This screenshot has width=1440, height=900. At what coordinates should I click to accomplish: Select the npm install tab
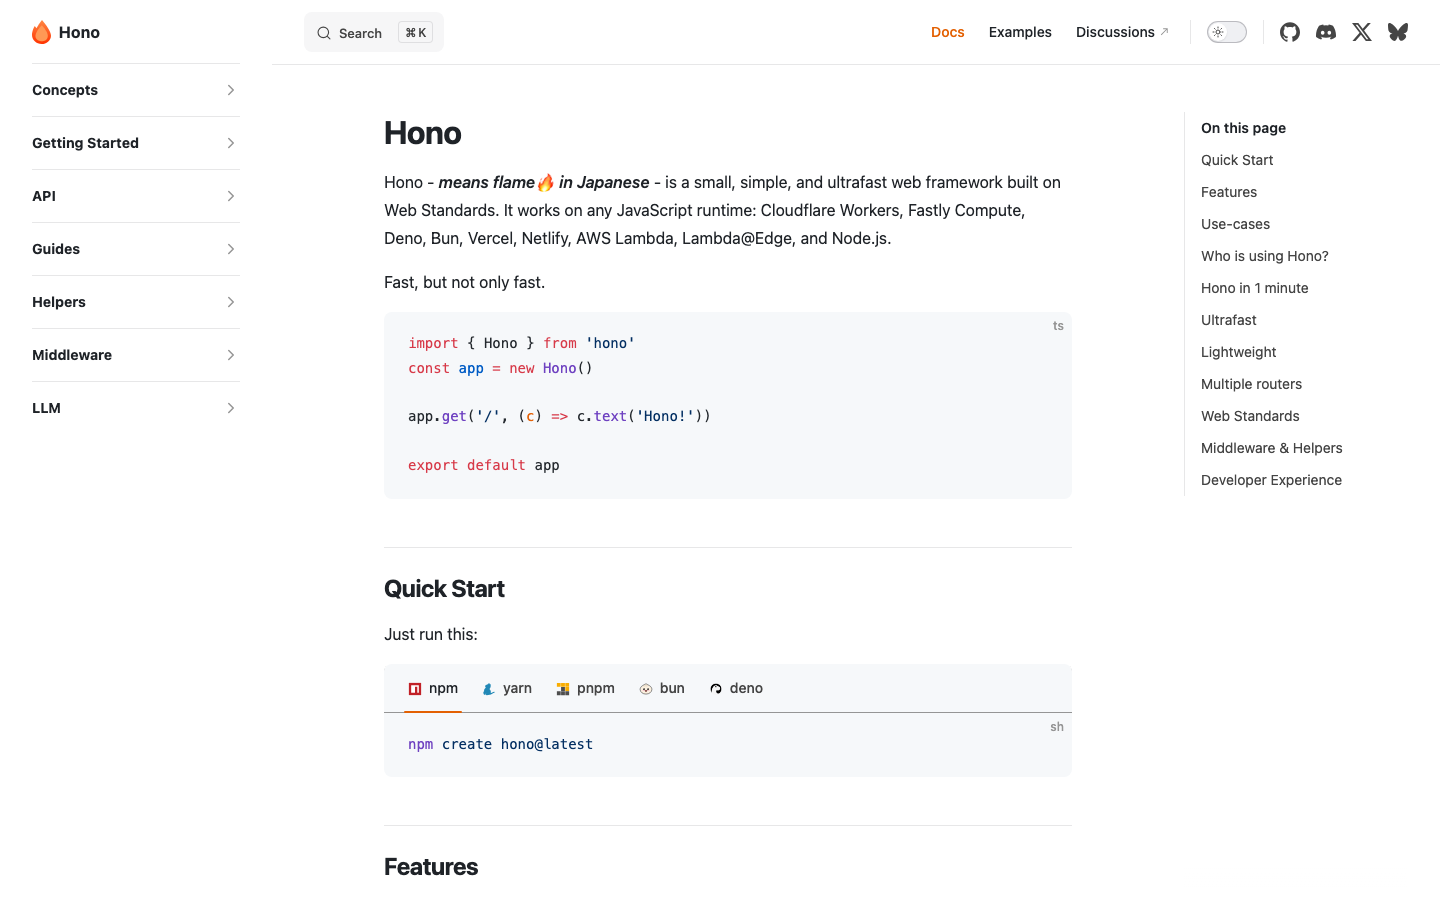pyautogui.click(x=433, y=688)
